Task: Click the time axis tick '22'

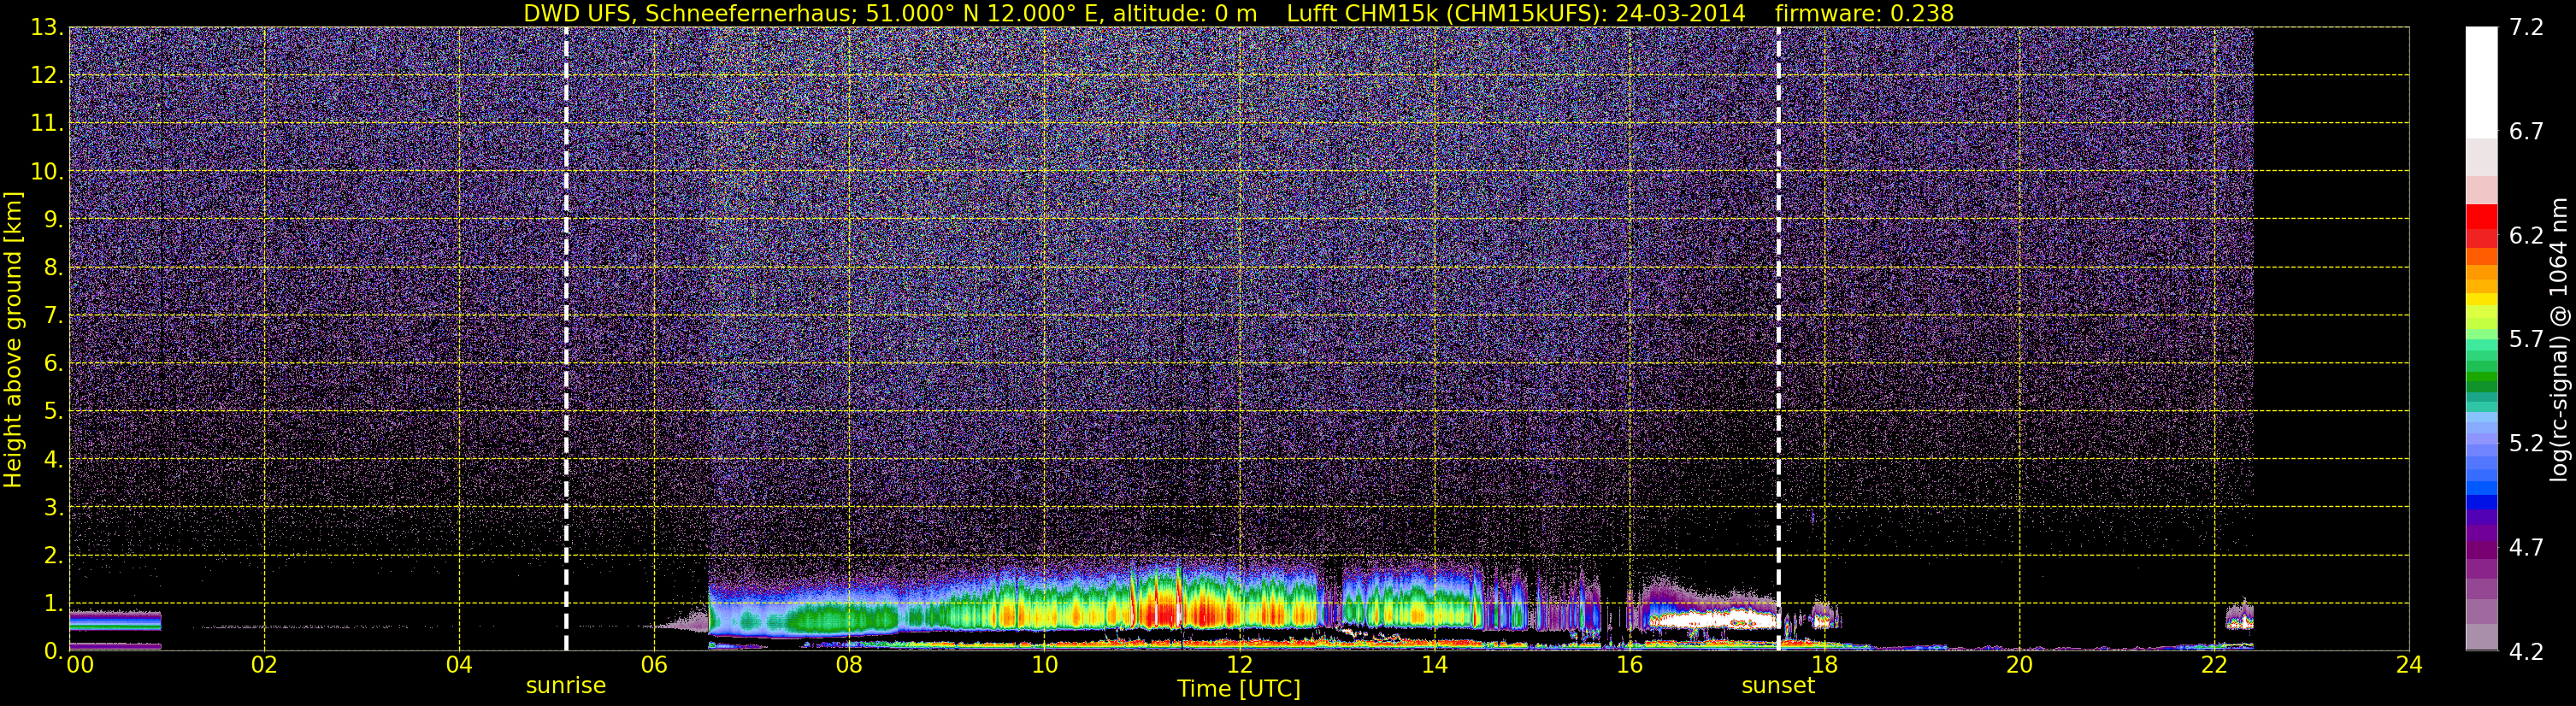Action: pyautogui.click(x=2214, y=665)
